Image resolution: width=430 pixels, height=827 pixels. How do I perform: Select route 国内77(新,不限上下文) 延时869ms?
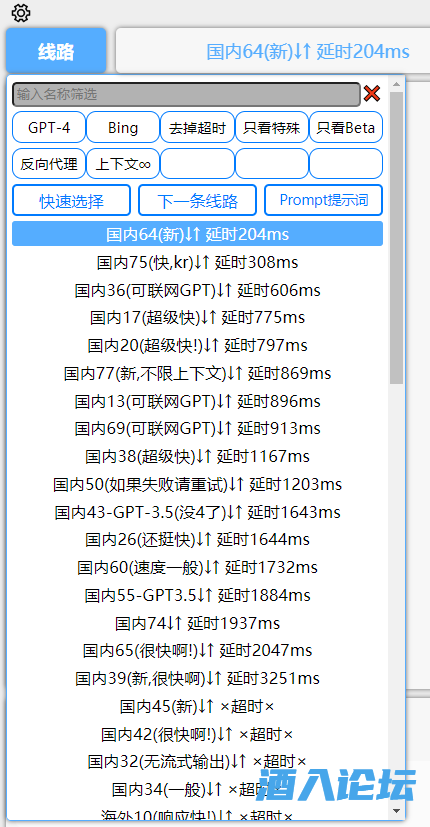[197, 373]
